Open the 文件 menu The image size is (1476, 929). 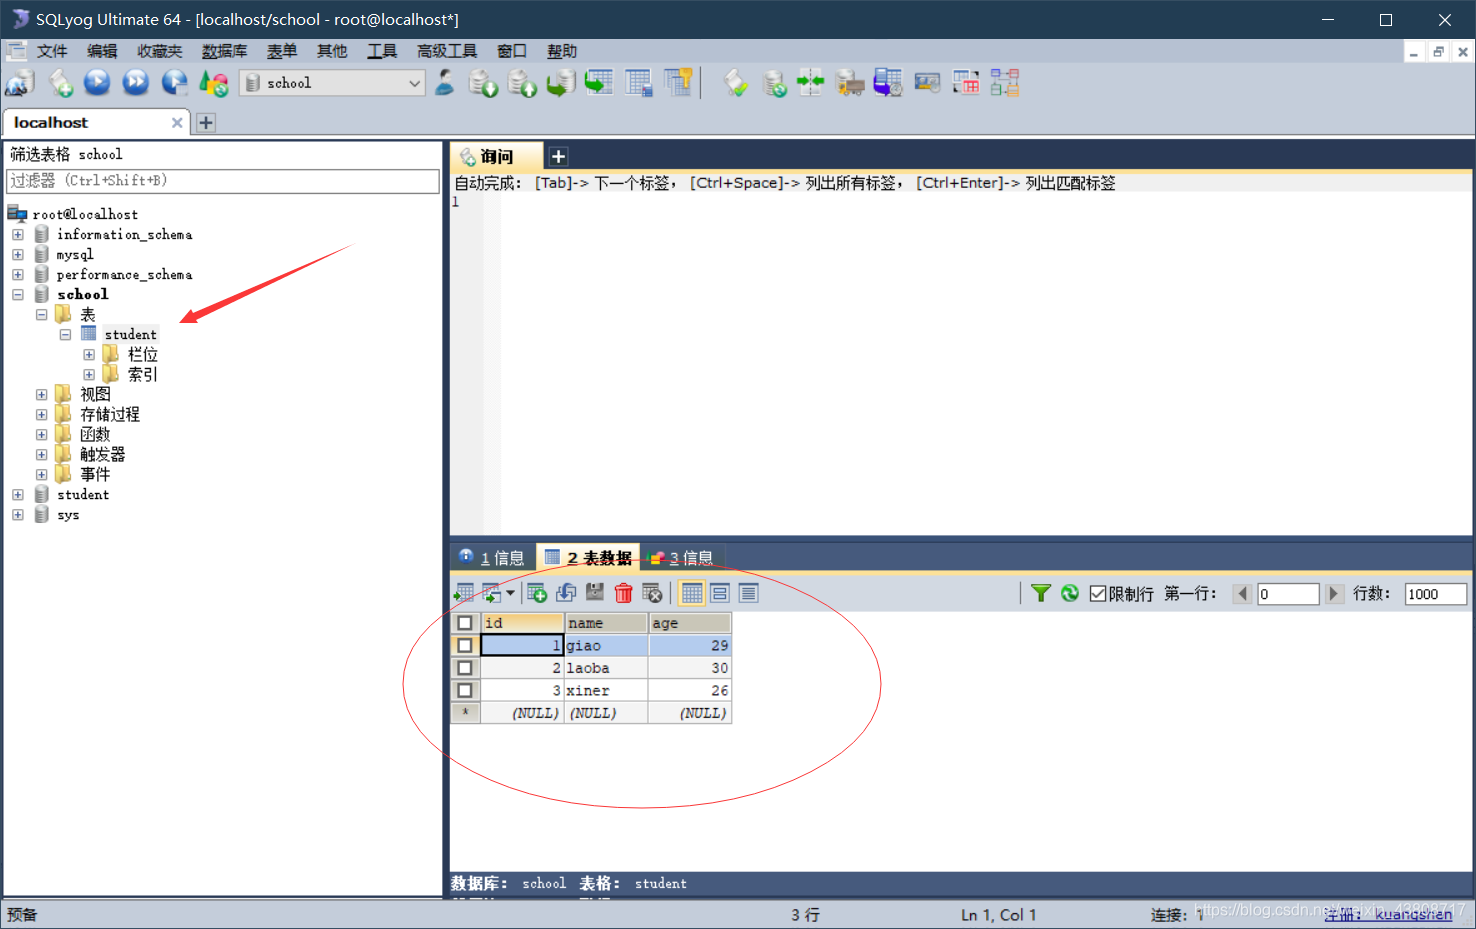coord(52,51)
